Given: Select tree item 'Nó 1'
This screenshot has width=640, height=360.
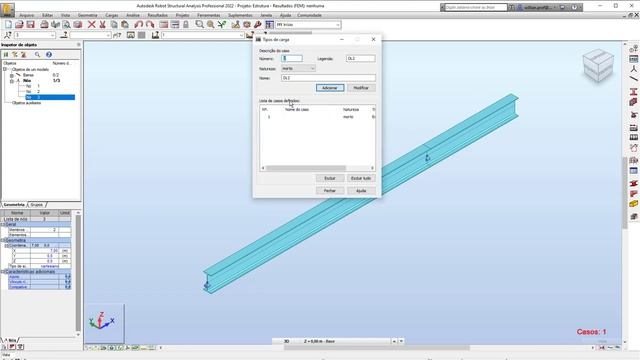Looking at the screenshot, I should coord(33,86).
